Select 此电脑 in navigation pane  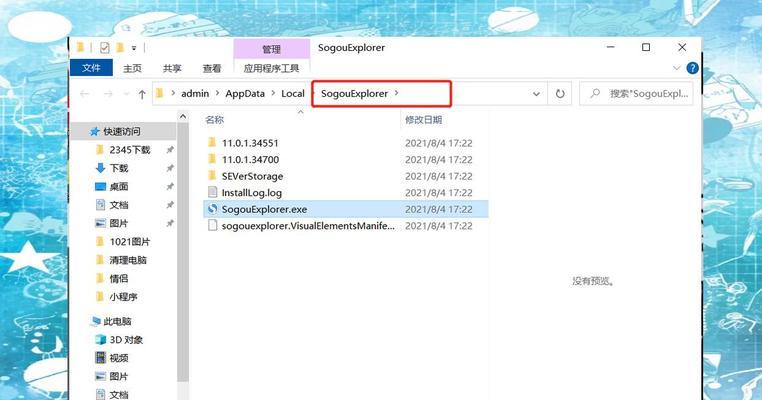[x=117, y=321]
